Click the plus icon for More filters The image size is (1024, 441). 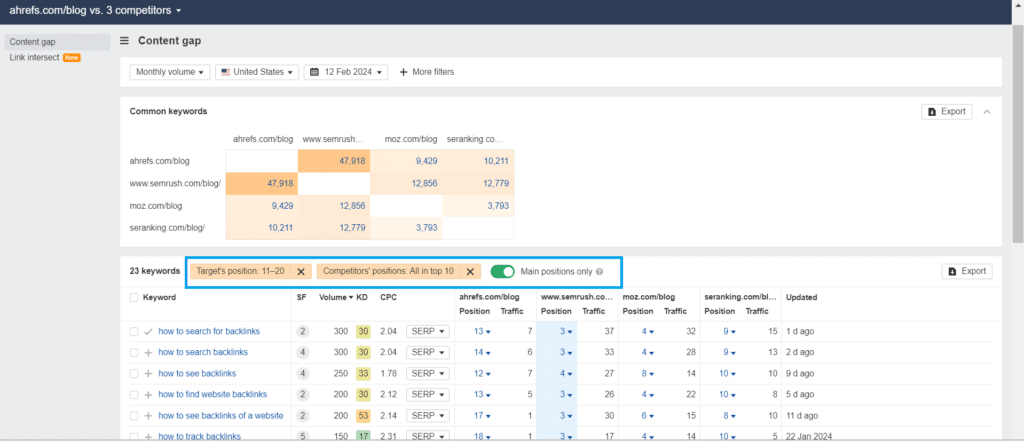tap(403, 72)
